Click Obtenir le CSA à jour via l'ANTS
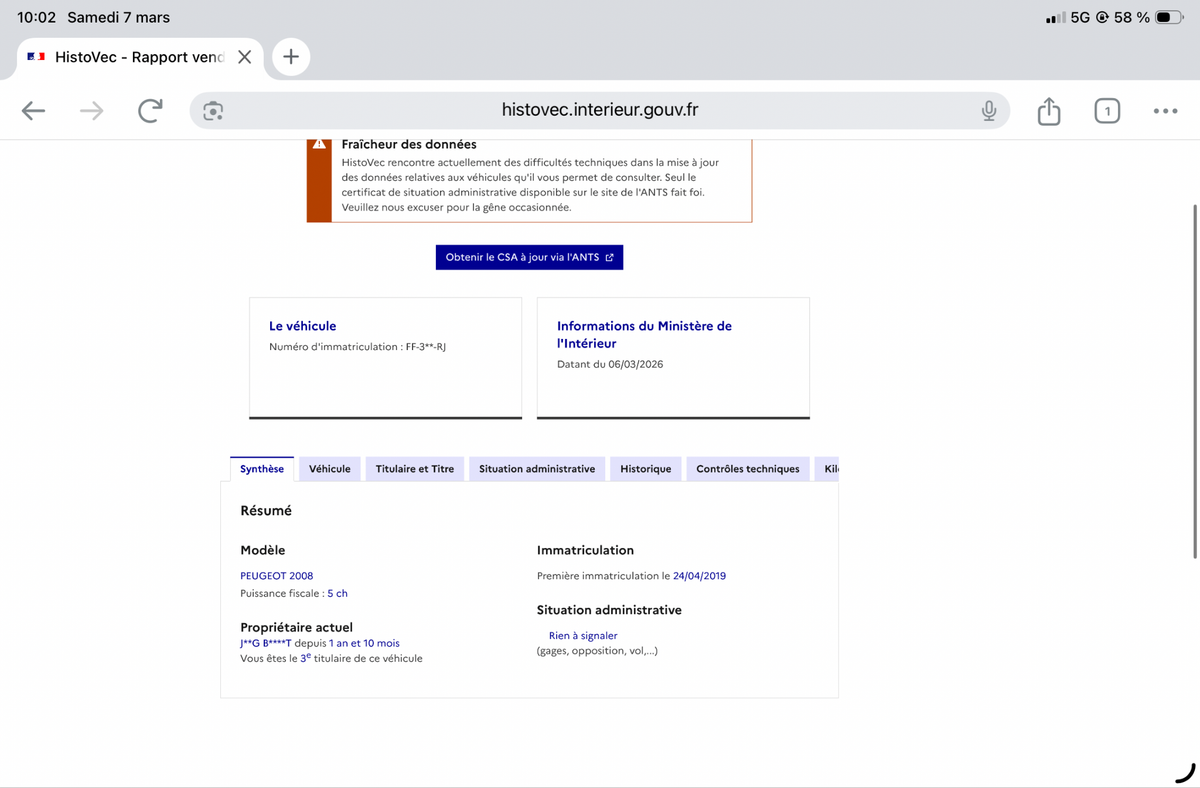1200x788 pixels. 529,257
